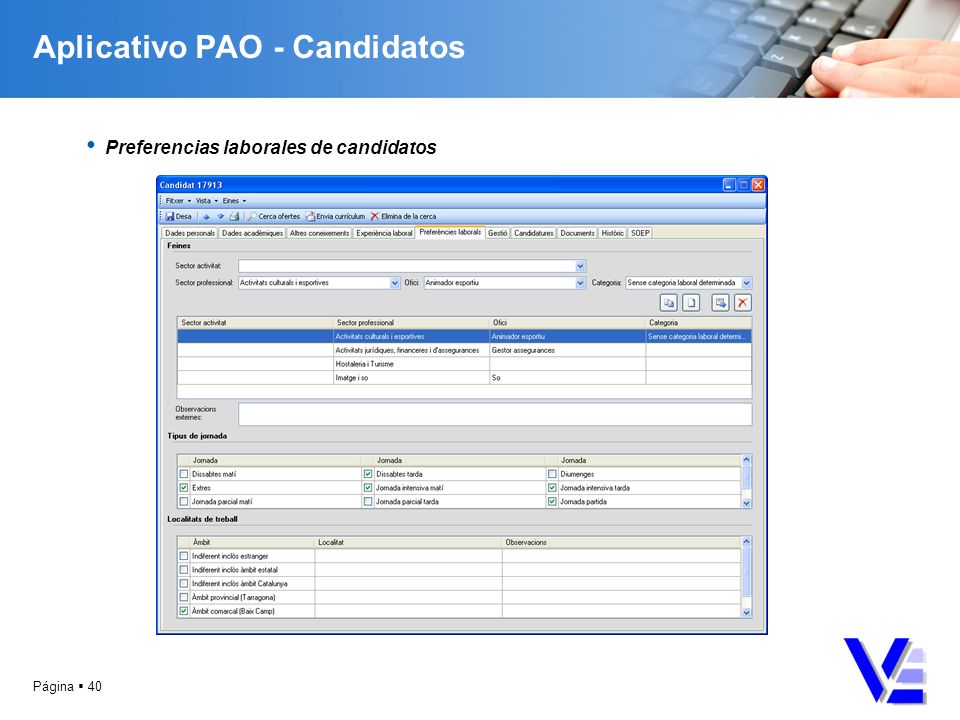
Task: Open the Experiència laboral tab
Action: coord(384,233)
